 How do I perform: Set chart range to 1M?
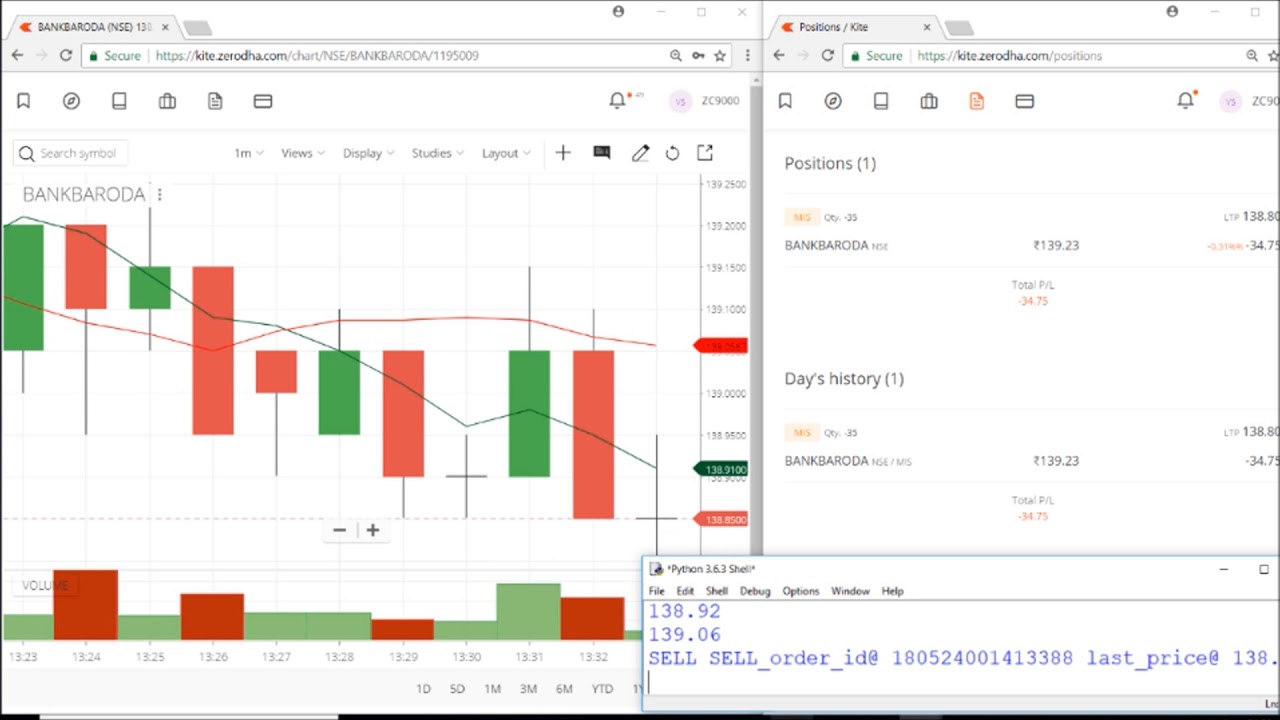click(x=492, y=689)
